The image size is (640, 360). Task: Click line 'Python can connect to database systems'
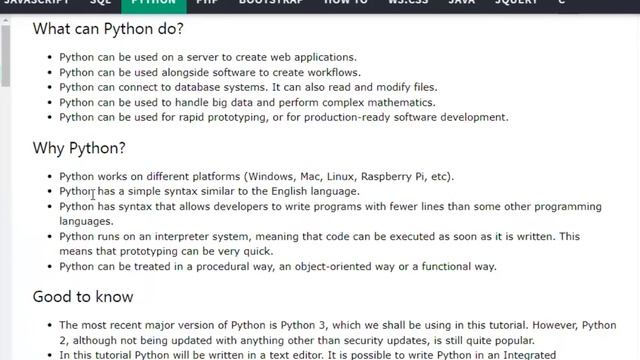click(x=248, y=87)
